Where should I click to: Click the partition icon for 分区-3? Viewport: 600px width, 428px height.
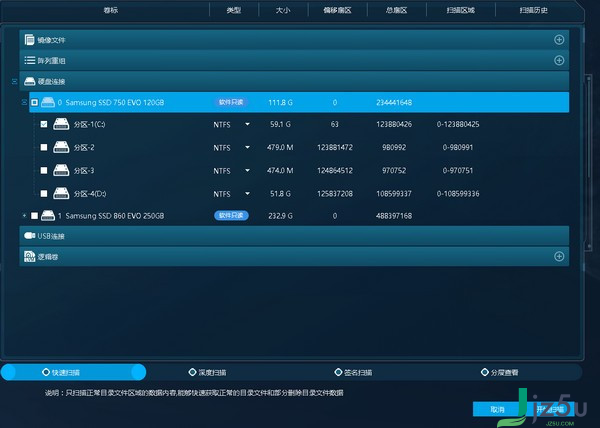point(61,170)
